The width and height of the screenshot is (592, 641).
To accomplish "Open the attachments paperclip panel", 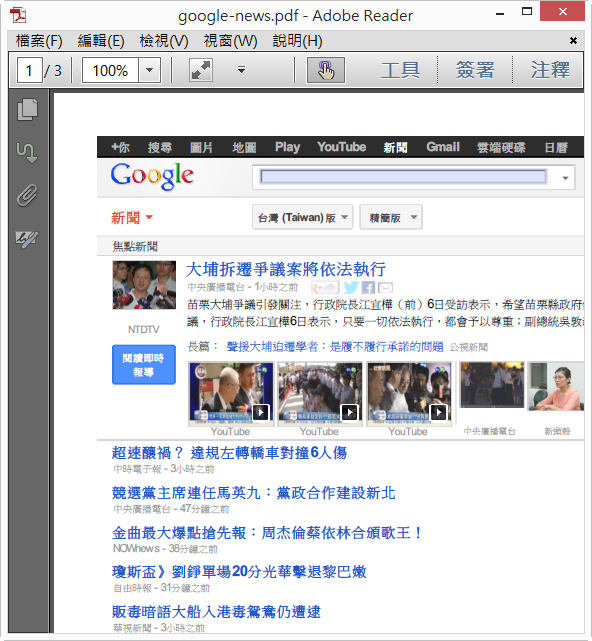I will point(27,195).
